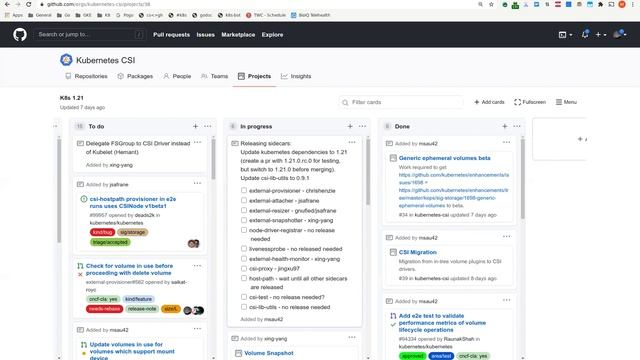Check csi-proxy - jingxu97 checkbox

tap(244, 269)
